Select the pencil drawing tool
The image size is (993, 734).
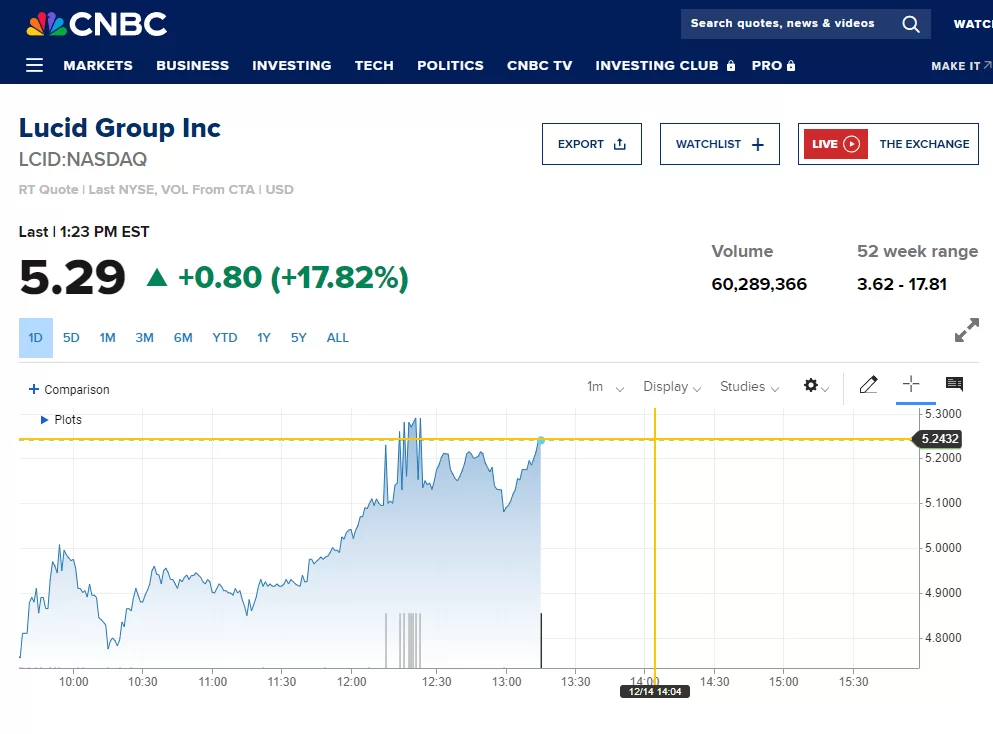[x=868, y=384]
